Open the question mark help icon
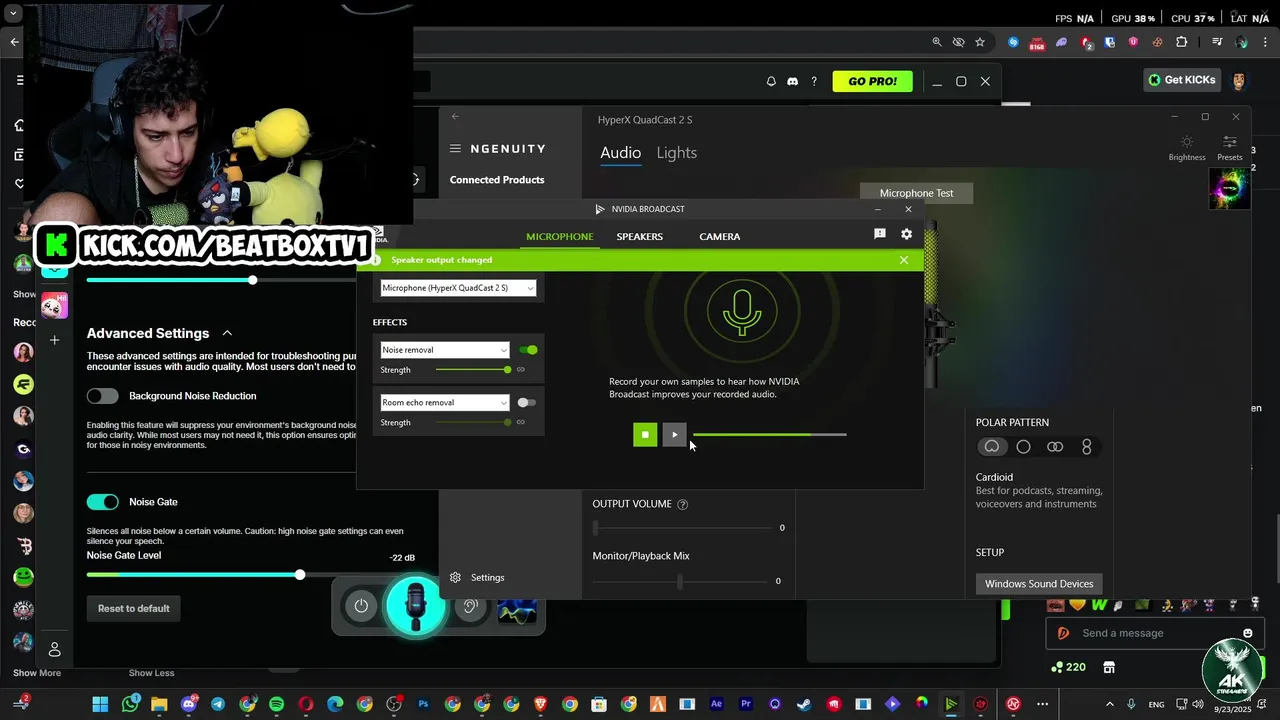 814,81
